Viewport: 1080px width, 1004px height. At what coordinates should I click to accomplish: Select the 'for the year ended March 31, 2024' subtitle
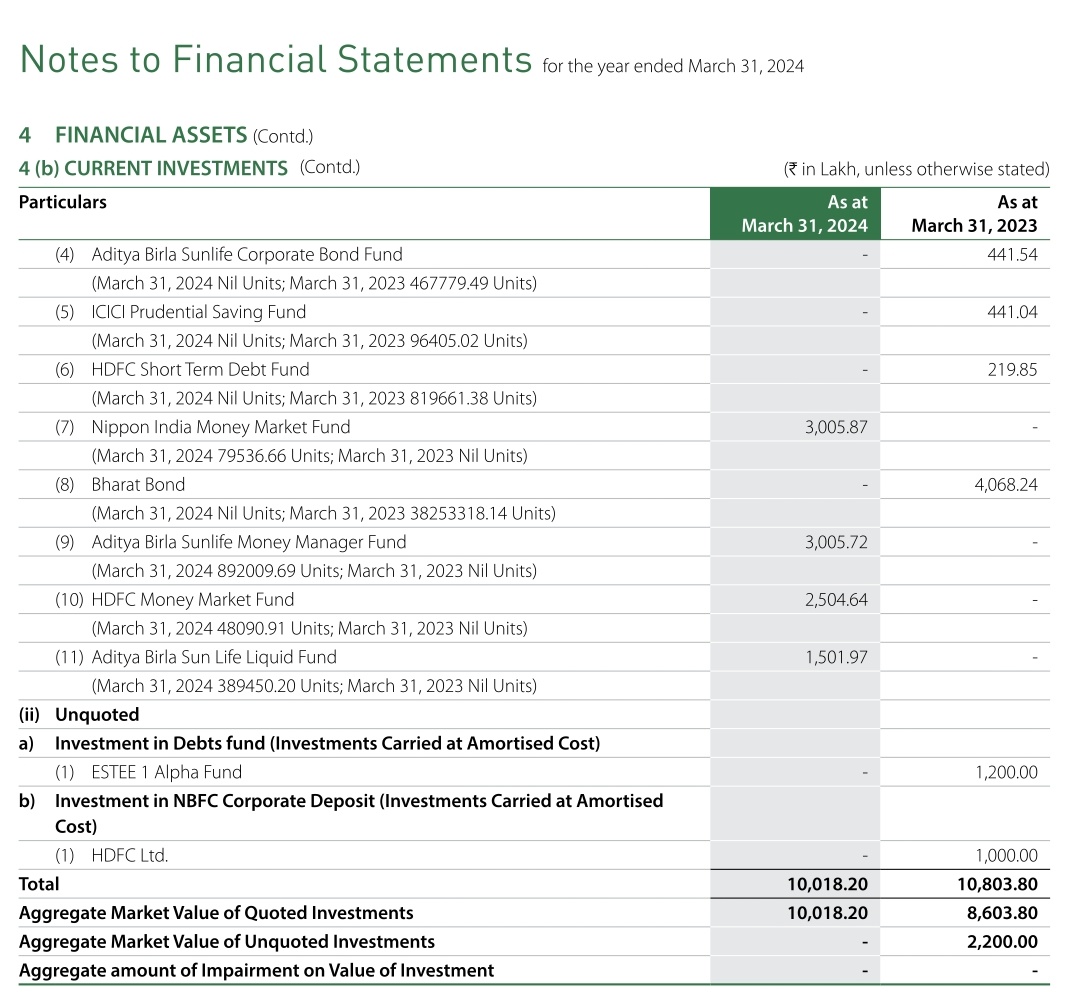(x=673, y=66)
